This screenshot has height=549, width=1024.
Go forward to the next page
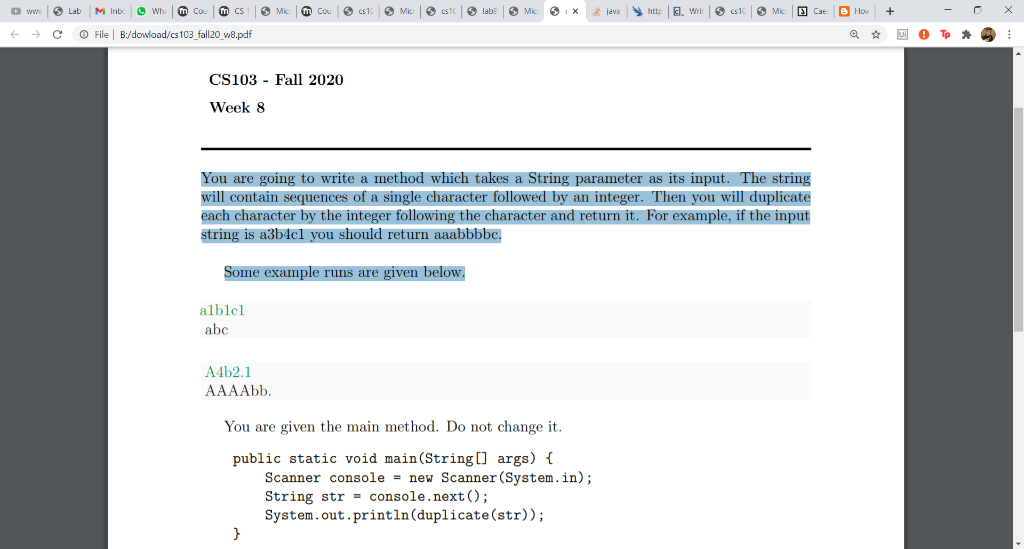pyautogui.click(x=36, y=35)
